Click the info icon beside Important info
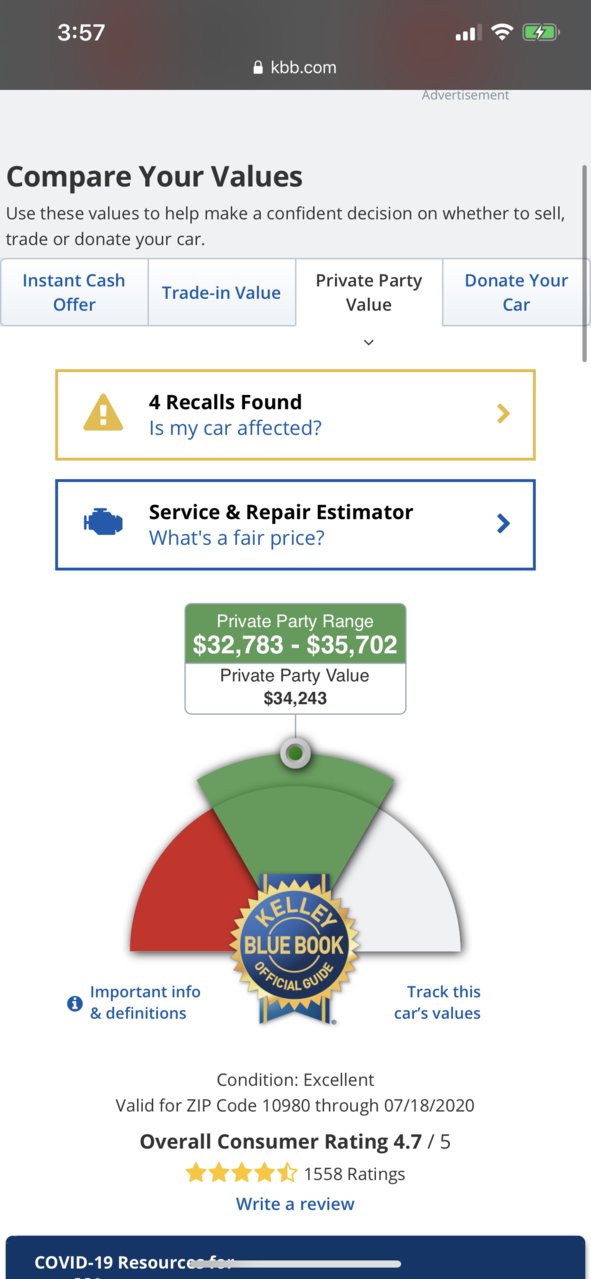The width and height of the screenshot is (591, 1279). [x=74, y=1003]
